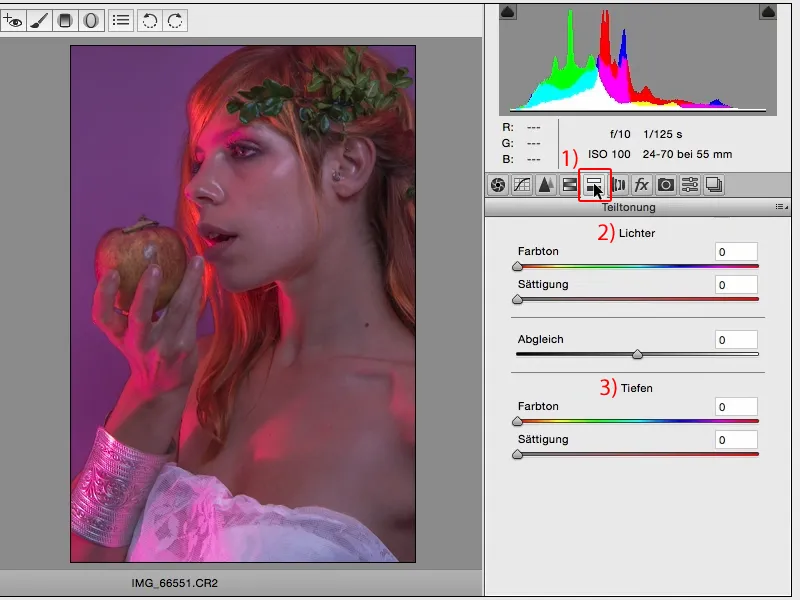Click the Teiltonung panel title
The height and width of the screenshot is (600, 800).
coord(629,207)
